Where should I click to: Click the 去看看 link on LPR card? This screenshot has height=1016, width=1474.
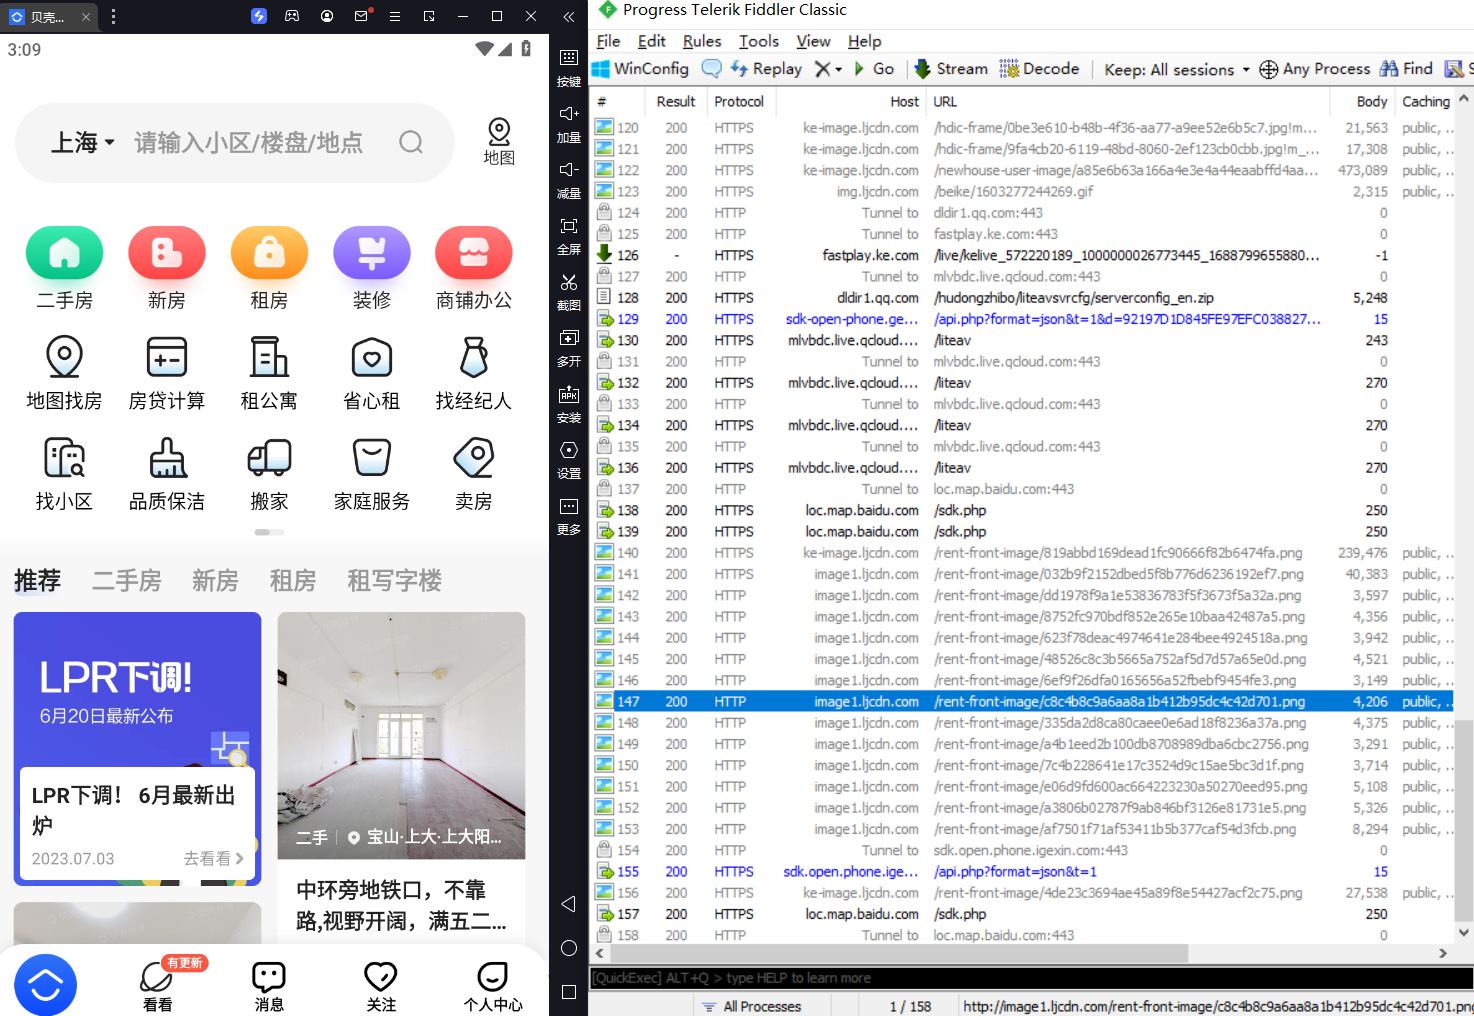213,858
